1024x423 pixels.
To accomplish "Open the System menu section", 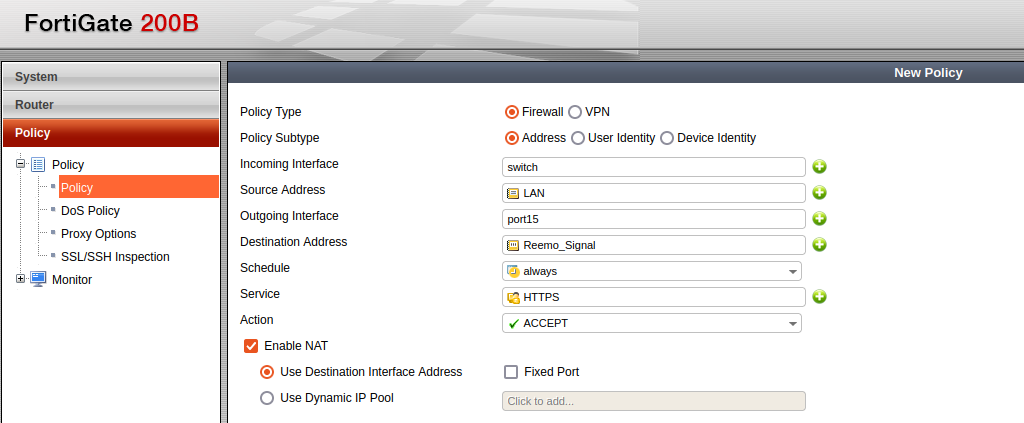I will (110, 77).
